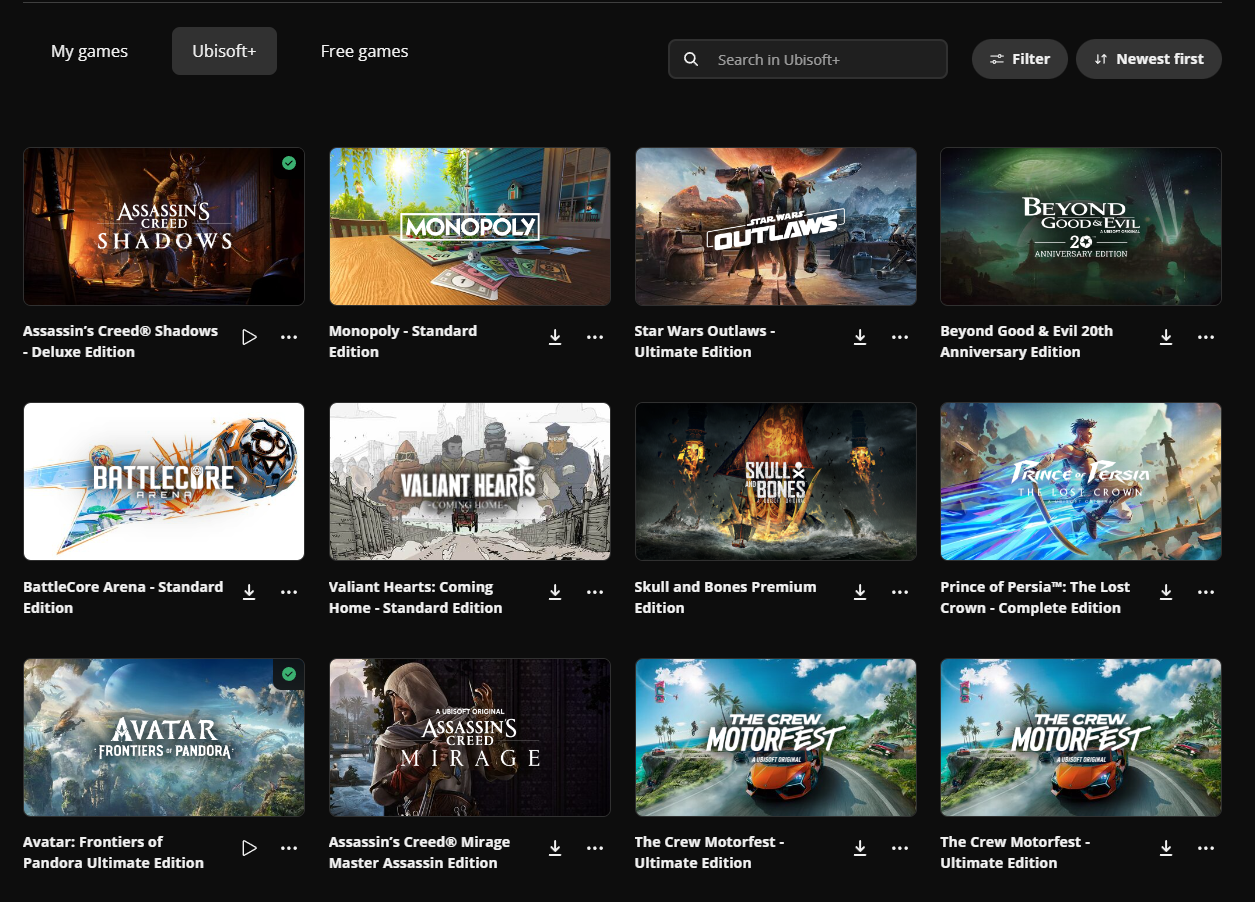Open the Monopoly cover thumbnail
1255x902 pixels.
(470, 226)
